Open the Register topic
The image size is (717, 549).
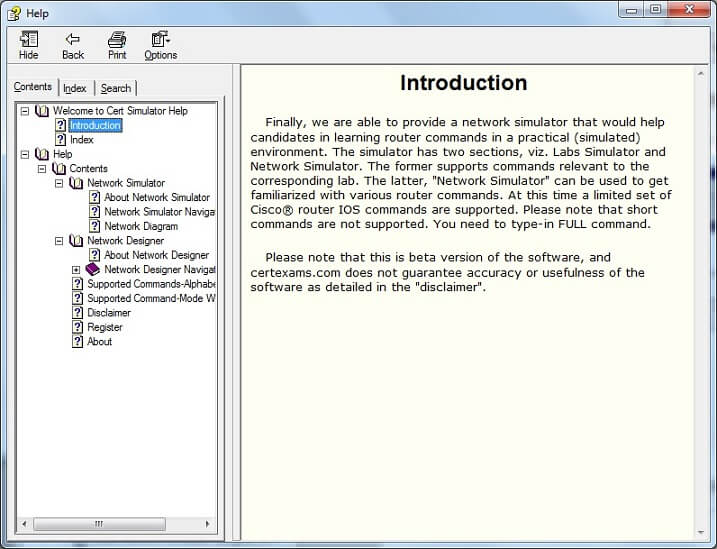click(105, 327)
